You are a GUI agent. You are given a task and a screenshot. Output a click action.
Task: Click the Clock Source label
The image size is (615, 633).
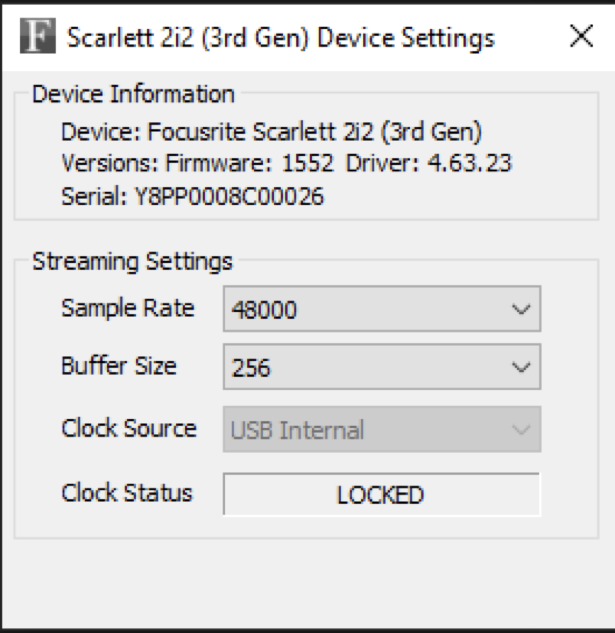click(x=129, y=429)
